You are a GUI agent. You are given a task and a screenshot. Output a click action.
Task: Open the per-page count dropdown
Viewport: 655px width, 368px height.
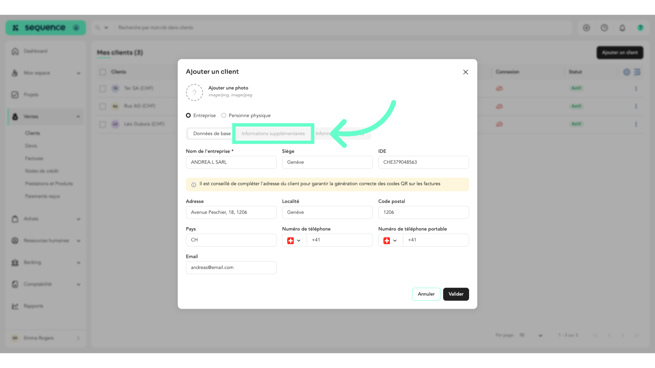(531, 335)
